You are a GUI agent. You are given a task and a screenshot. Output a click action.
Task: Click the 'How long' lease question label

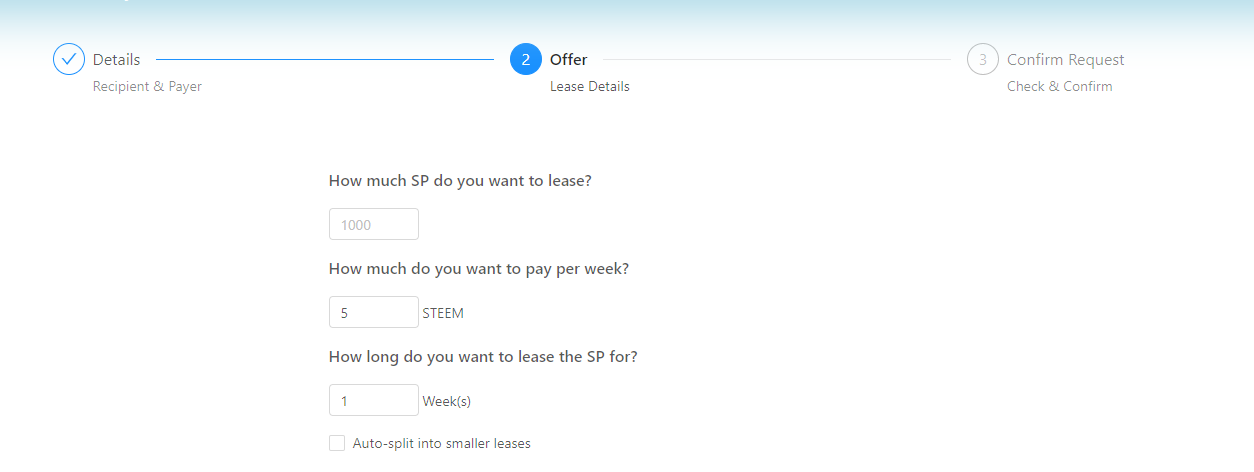(x=483, y=357)
